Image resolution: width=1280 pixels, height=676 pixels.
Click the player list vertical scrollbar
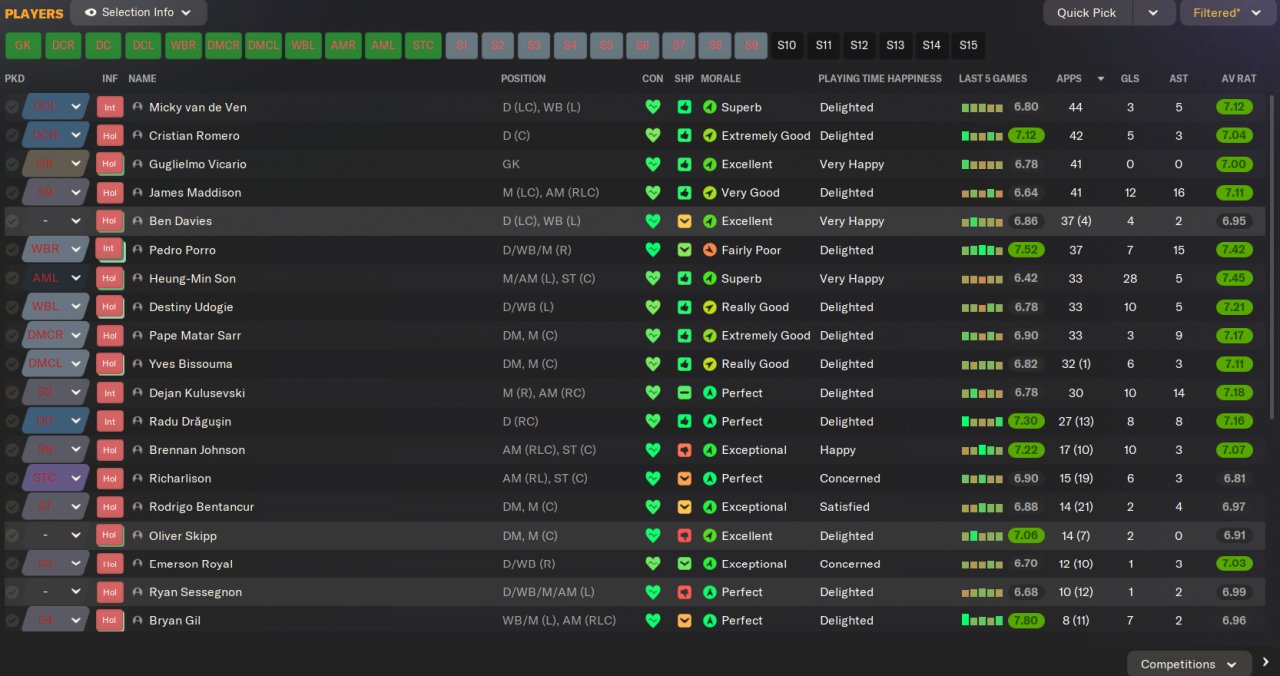[1273, 255]
